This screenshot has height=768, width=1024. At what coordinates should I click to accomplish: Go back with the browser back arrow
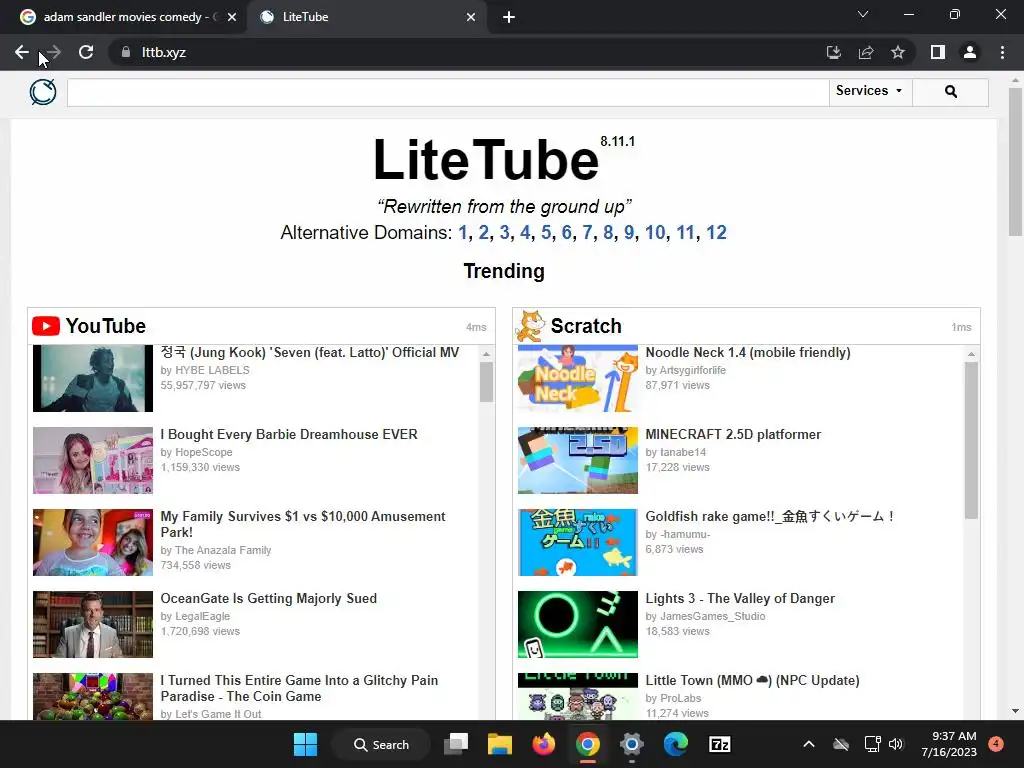click(22, 52)
